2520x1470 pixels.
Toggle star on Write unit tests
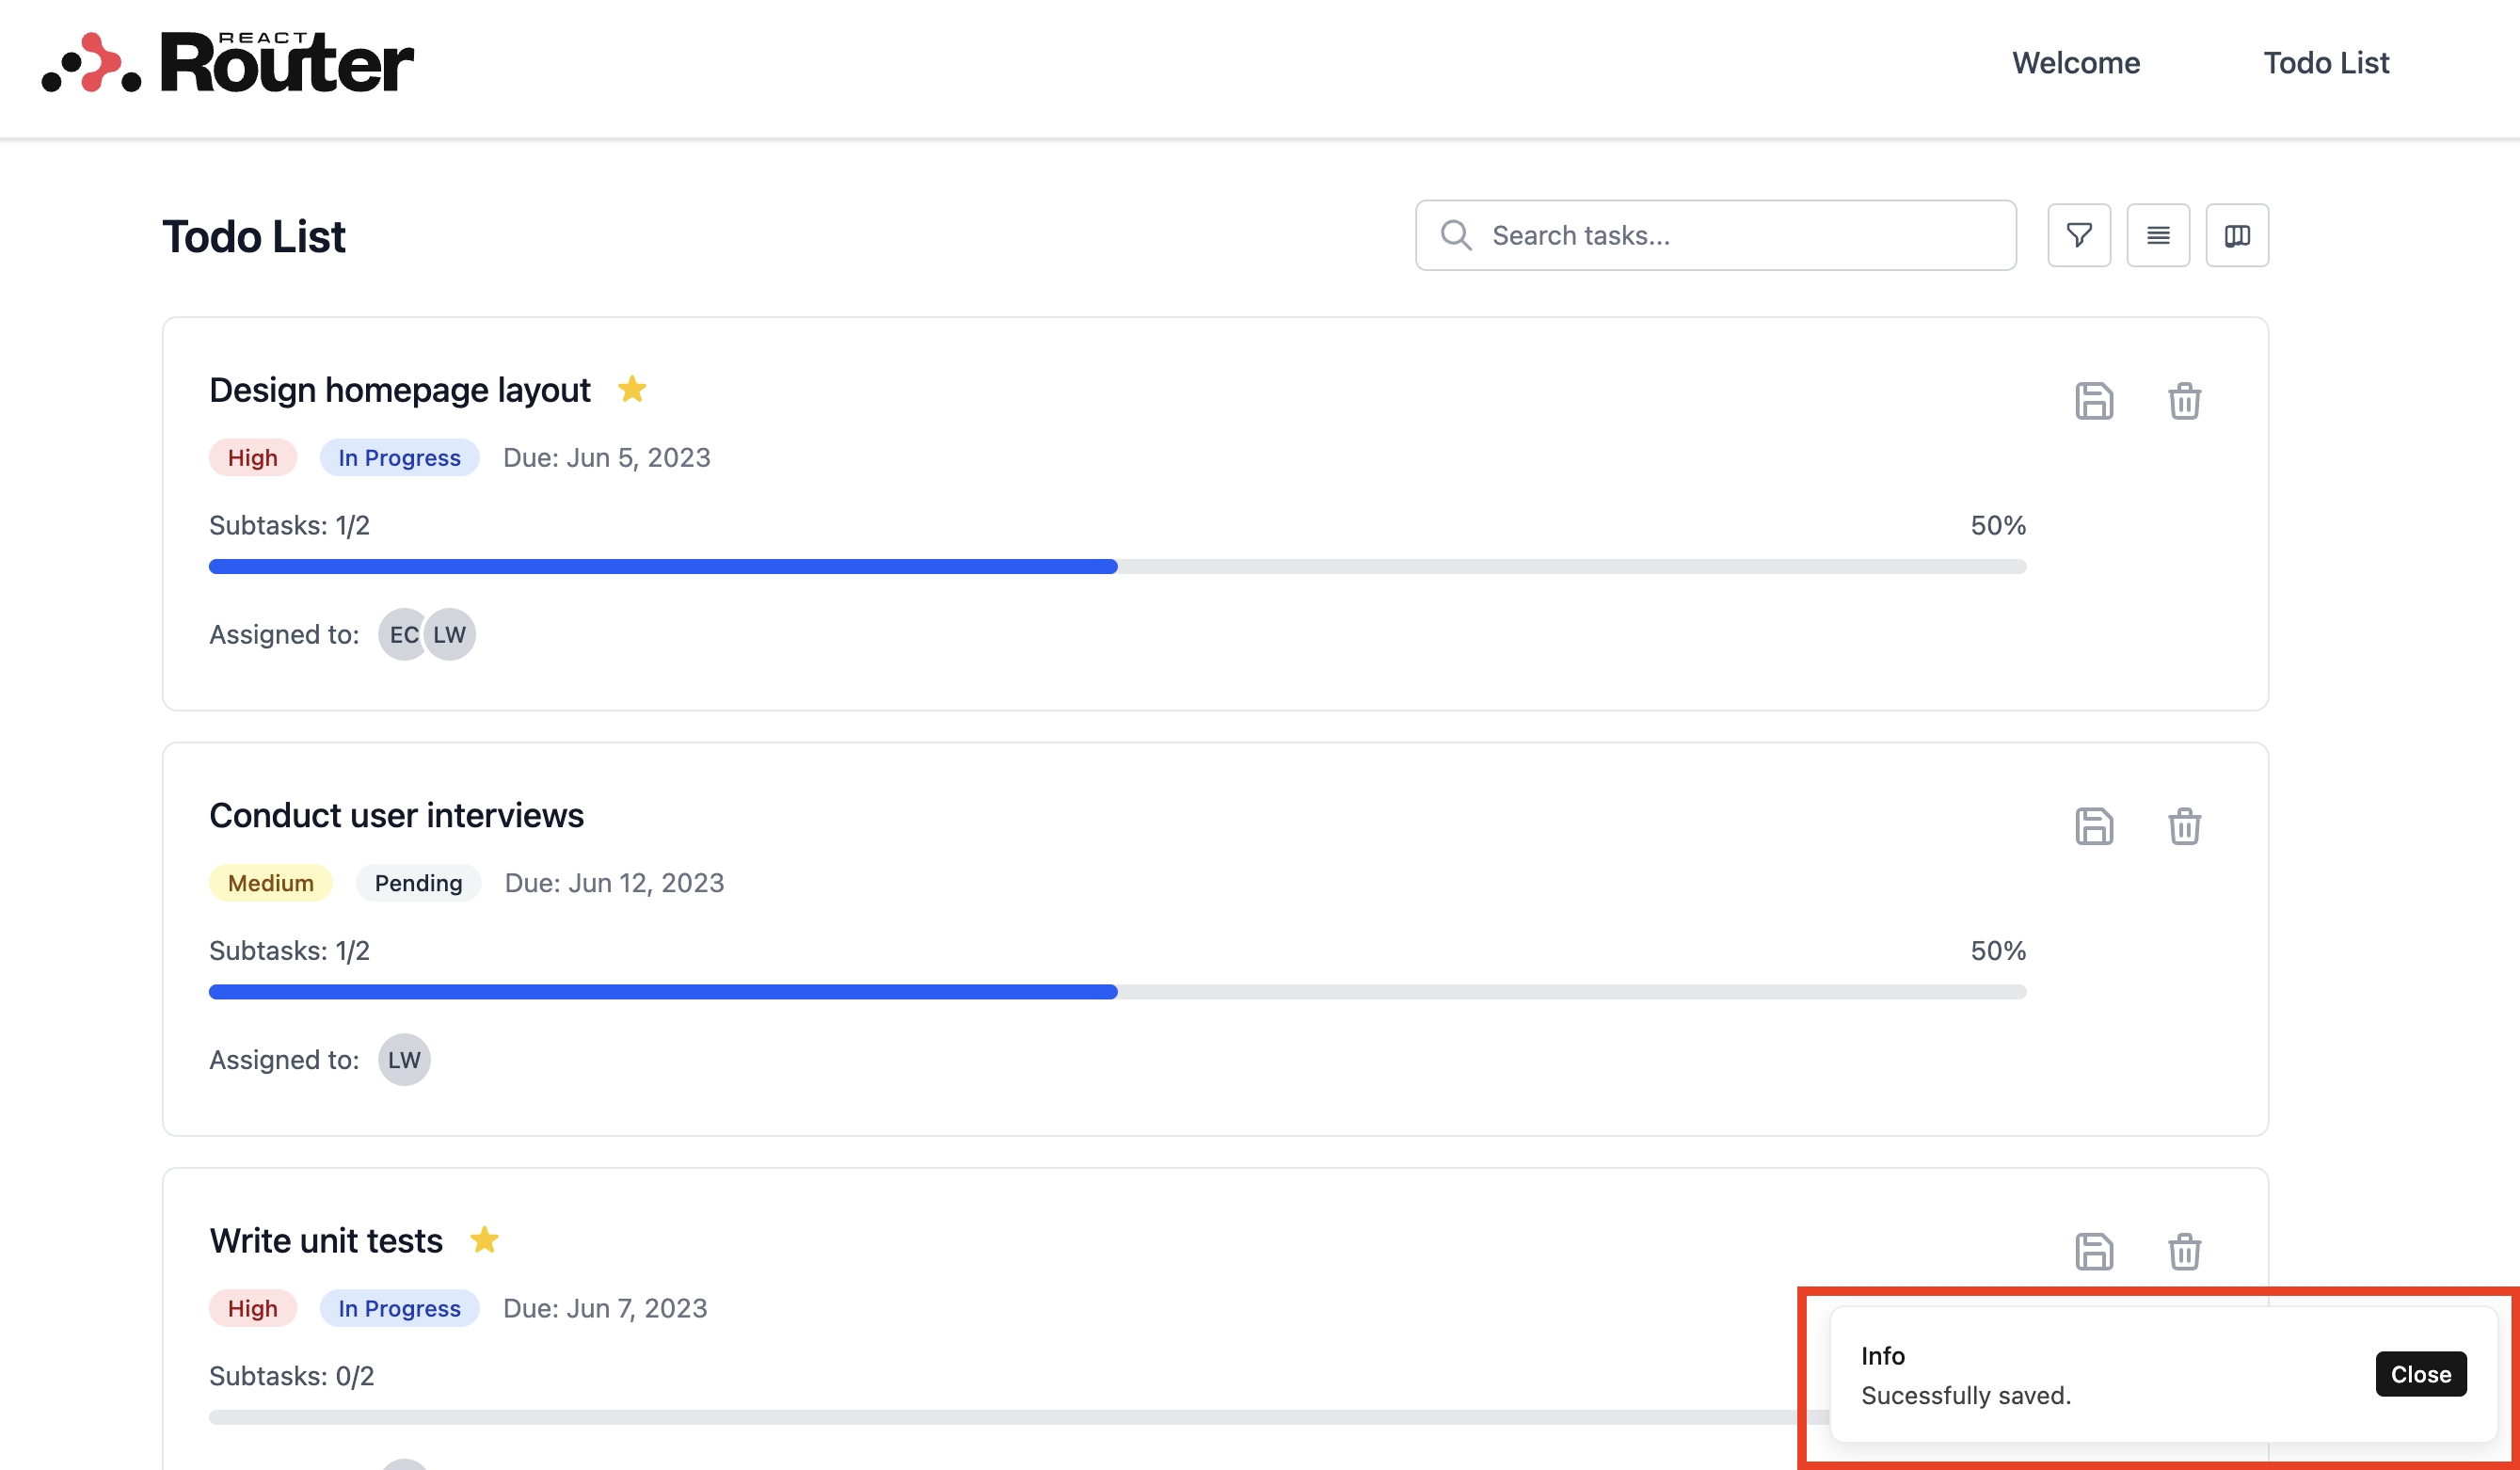tap(484, 1240)
